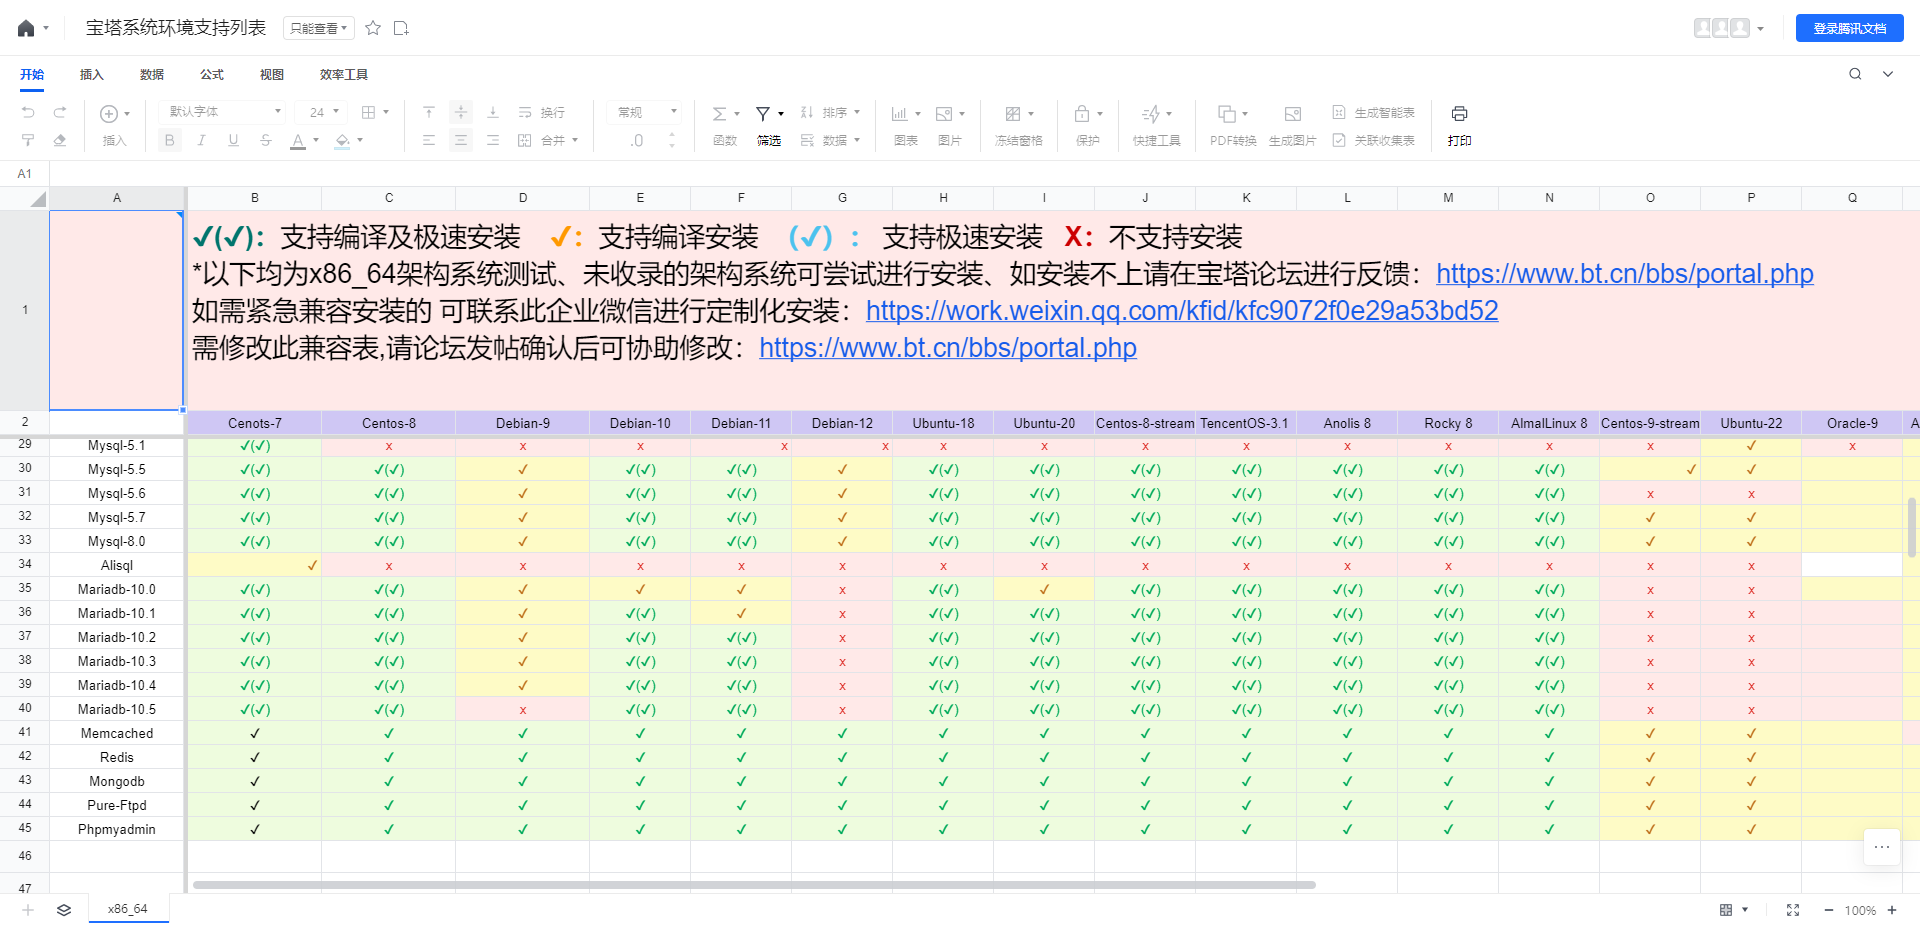Click the PDF convert icon
This screenshot has width=1920, height=925.
(1227, 113)
